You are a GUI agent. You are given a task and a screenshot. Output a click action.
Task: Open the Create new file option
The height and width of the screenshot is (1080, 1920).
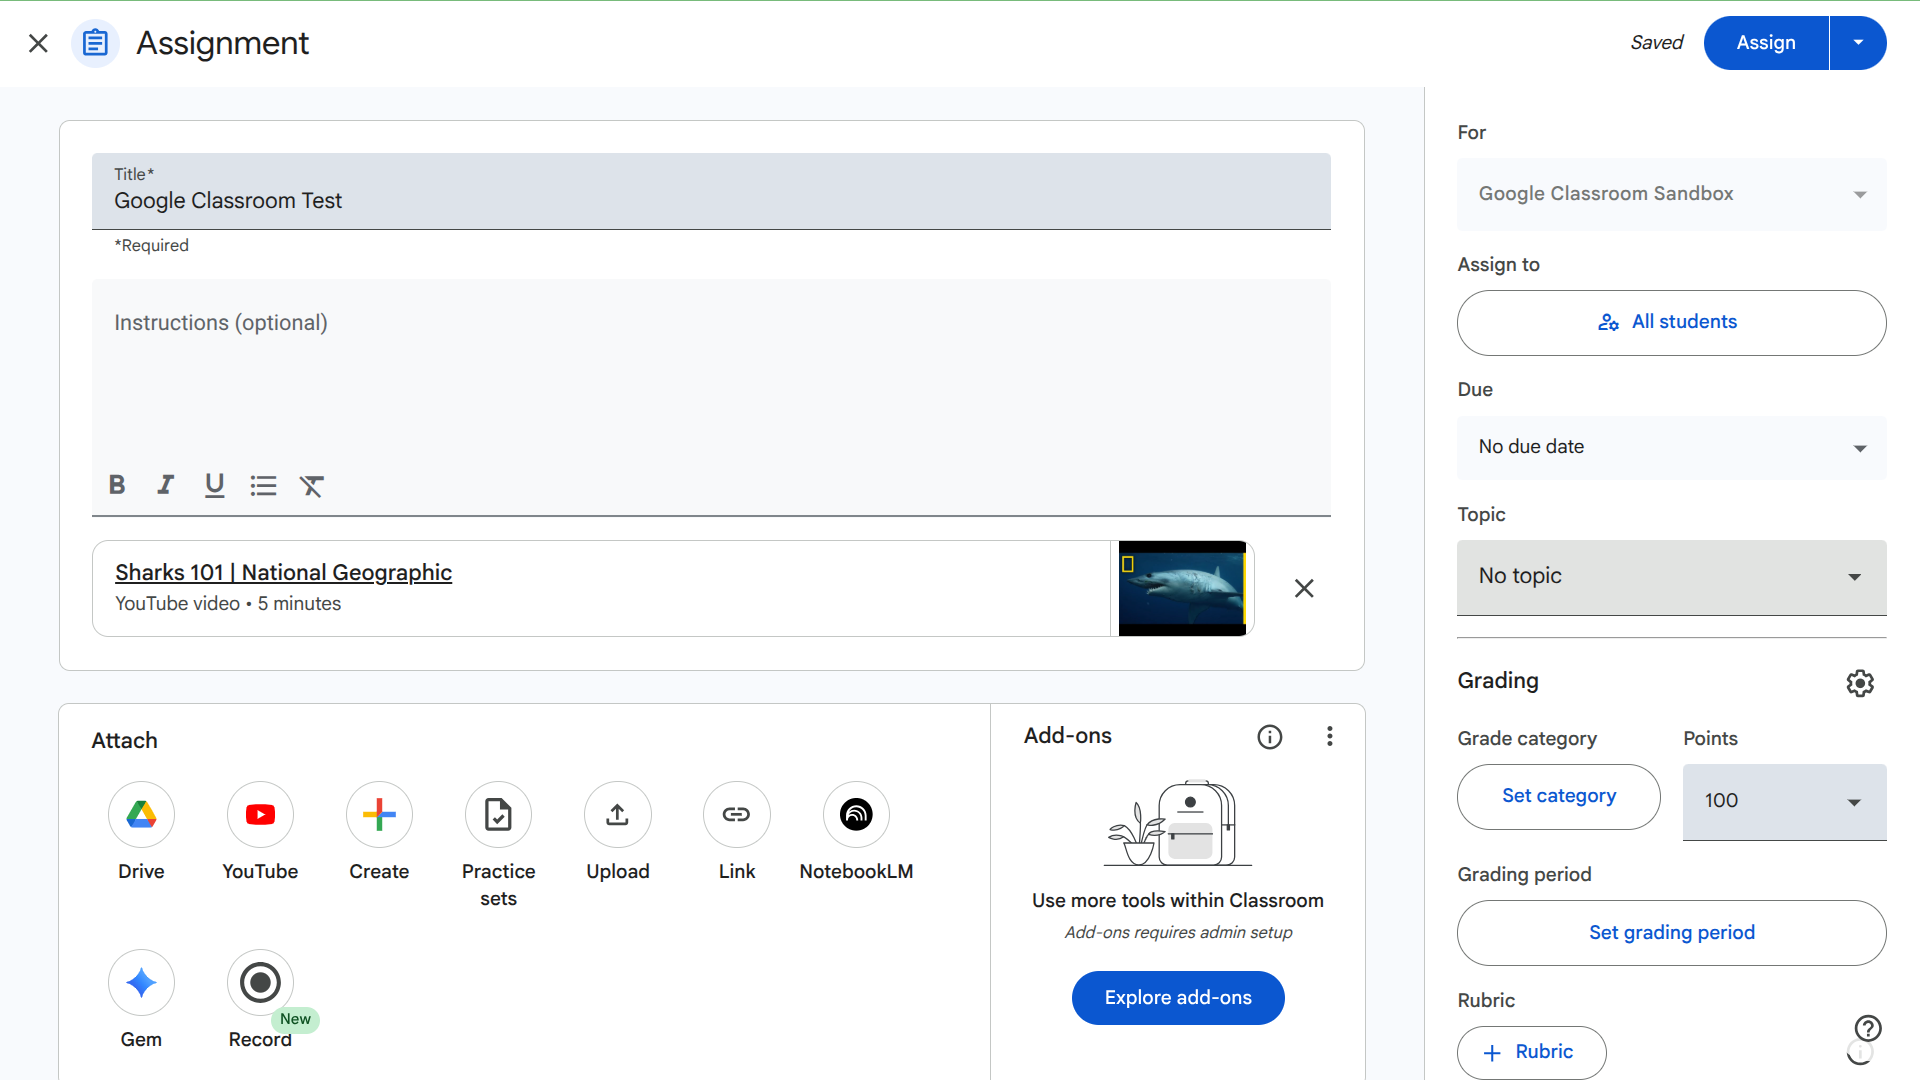tap(379, 815)
